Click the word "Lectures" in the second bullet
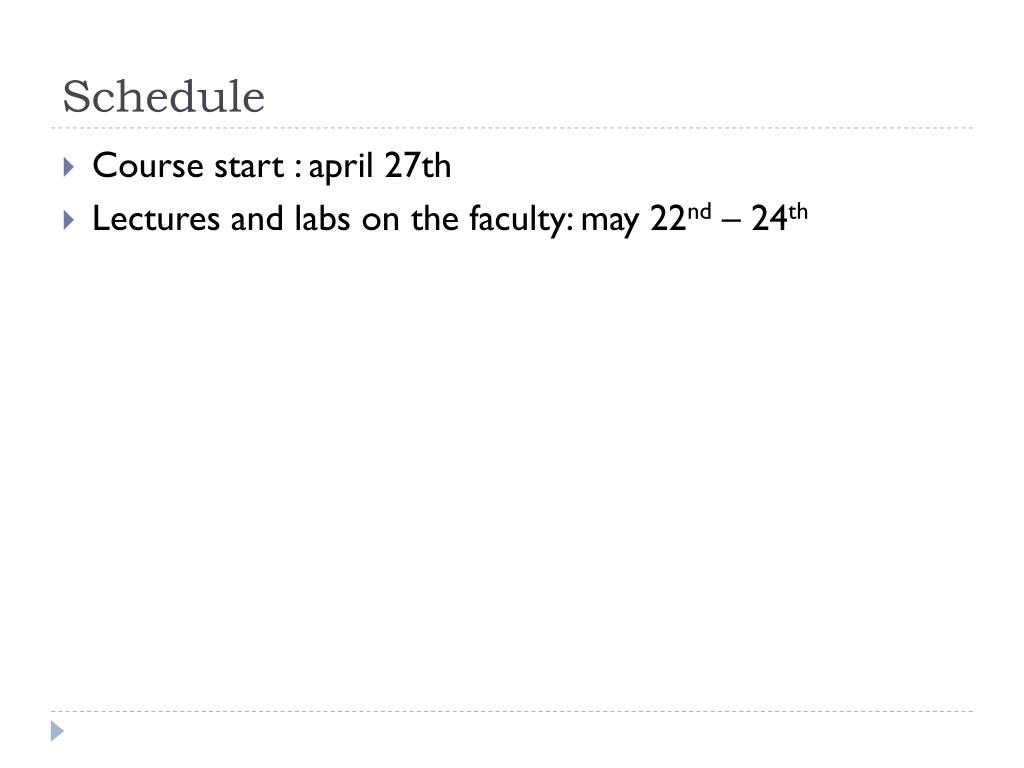 [x=156, y=218]
